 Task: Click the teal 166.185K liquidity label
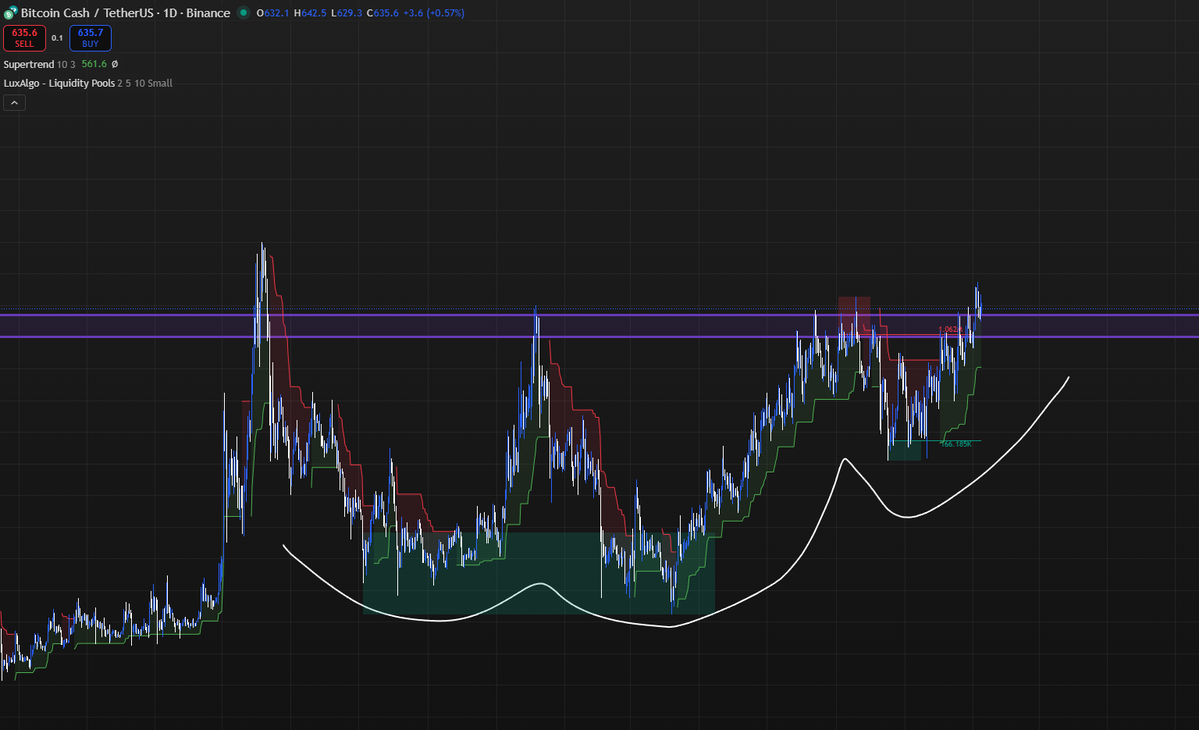coord(956,444)
